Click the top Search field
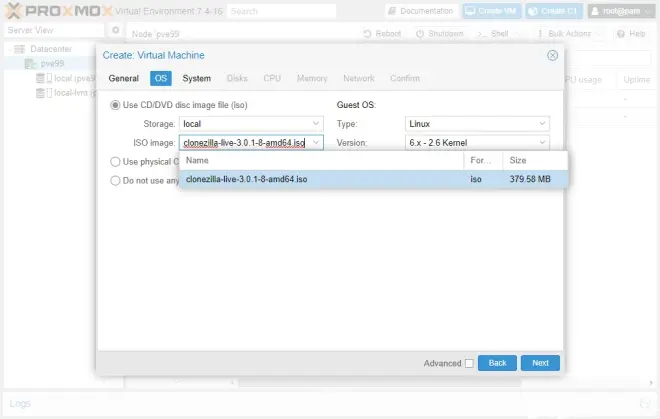This screenshot has width=660, height=419. pyautogui.click(x=282, y=11)
